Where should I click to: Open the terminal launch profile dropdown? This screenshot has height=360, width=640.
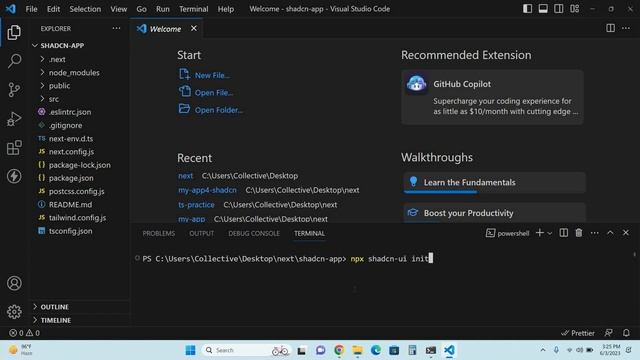(x=549, y=233)
